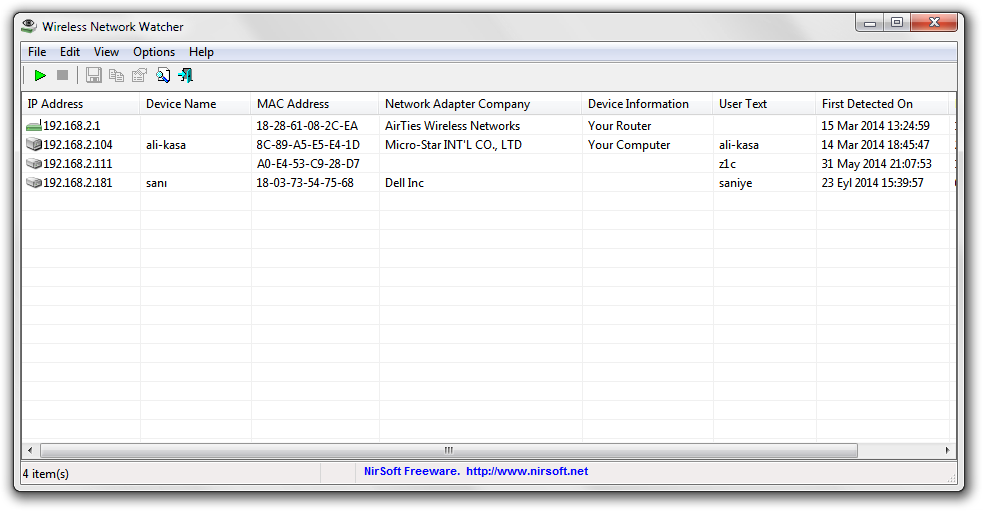Sort by the MAC Address column header
The width and height of the screenshot is (983, 511).
tap(293, 104)
